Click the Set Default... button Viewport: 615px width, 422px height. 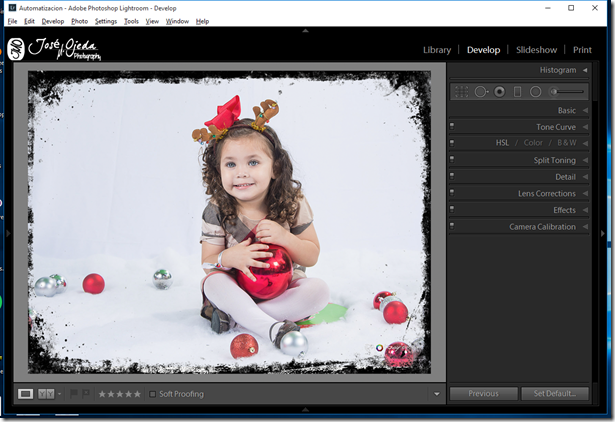(x=555, y=393)
